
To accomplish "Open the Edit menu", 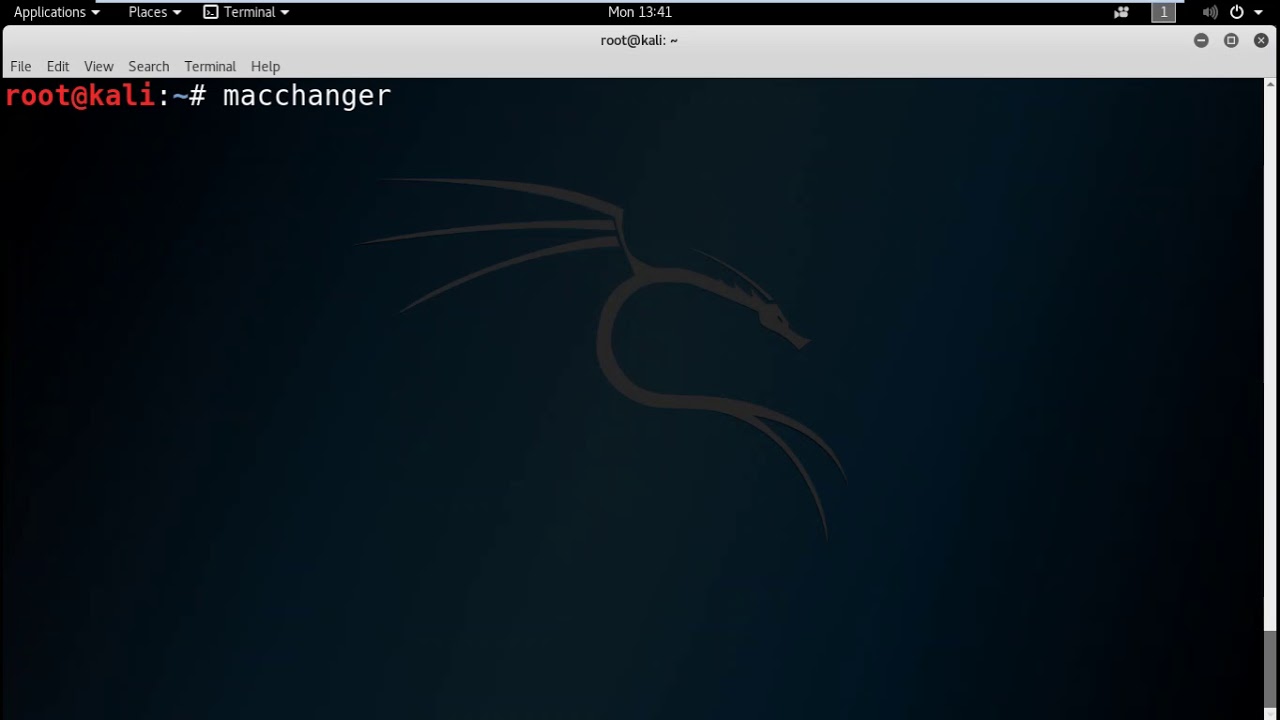I will [x=58, y=66].
